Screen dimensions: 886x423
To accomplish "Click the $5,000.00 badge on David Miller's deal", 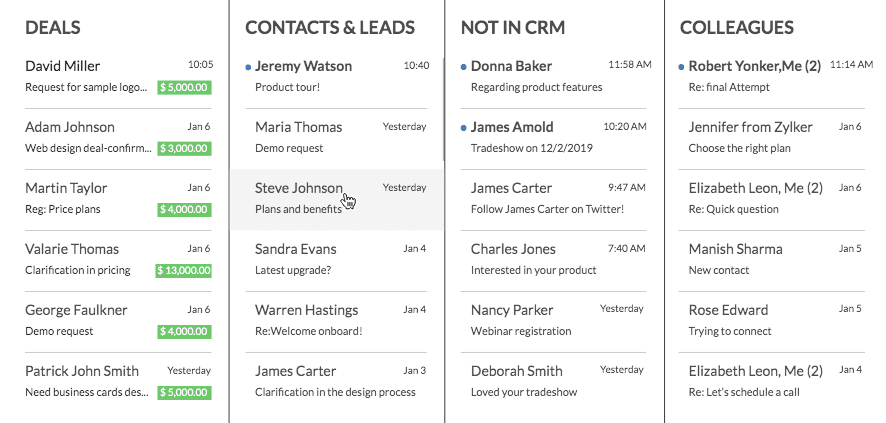I will click(184, 88).
